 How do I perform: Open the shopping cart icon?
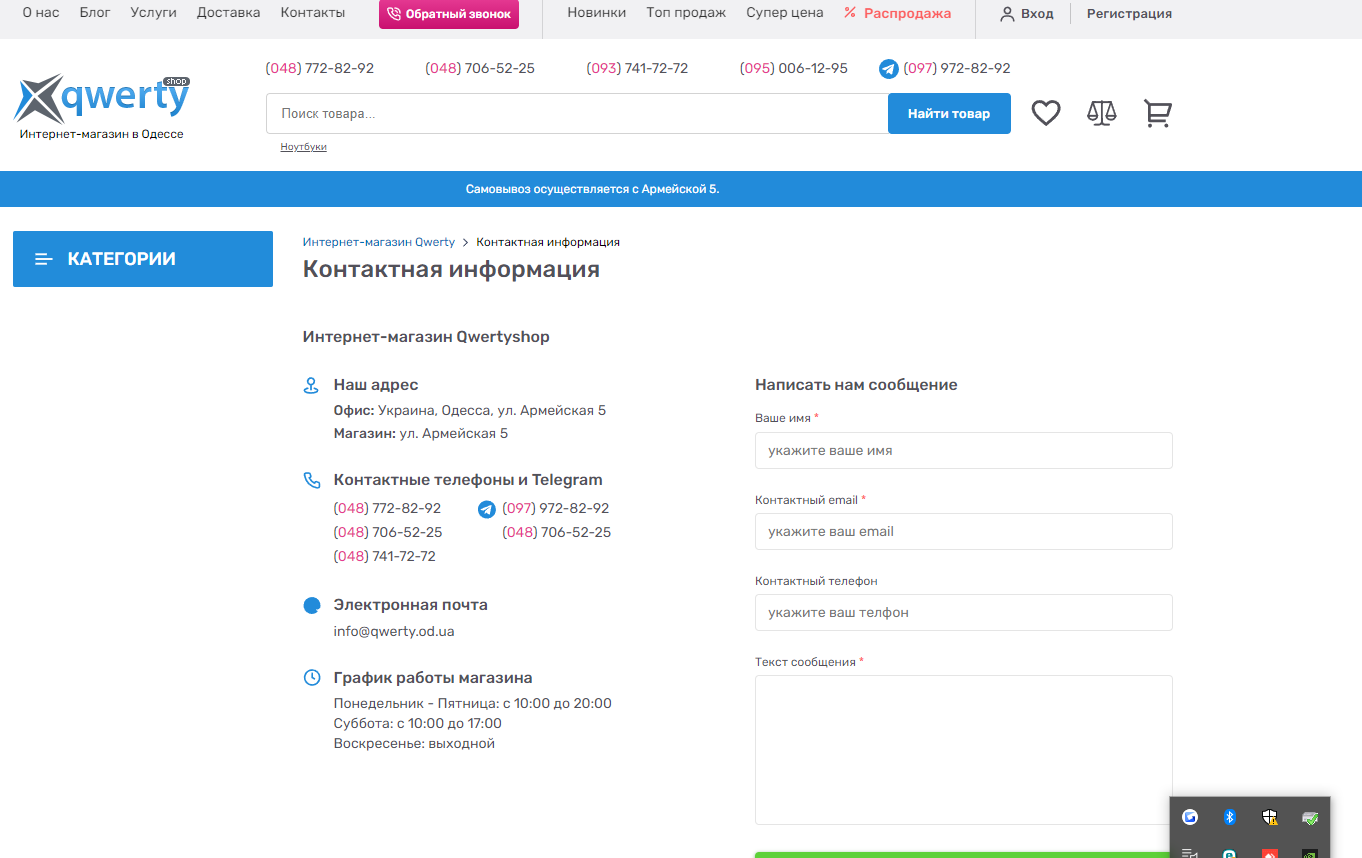pos(1157,113)
